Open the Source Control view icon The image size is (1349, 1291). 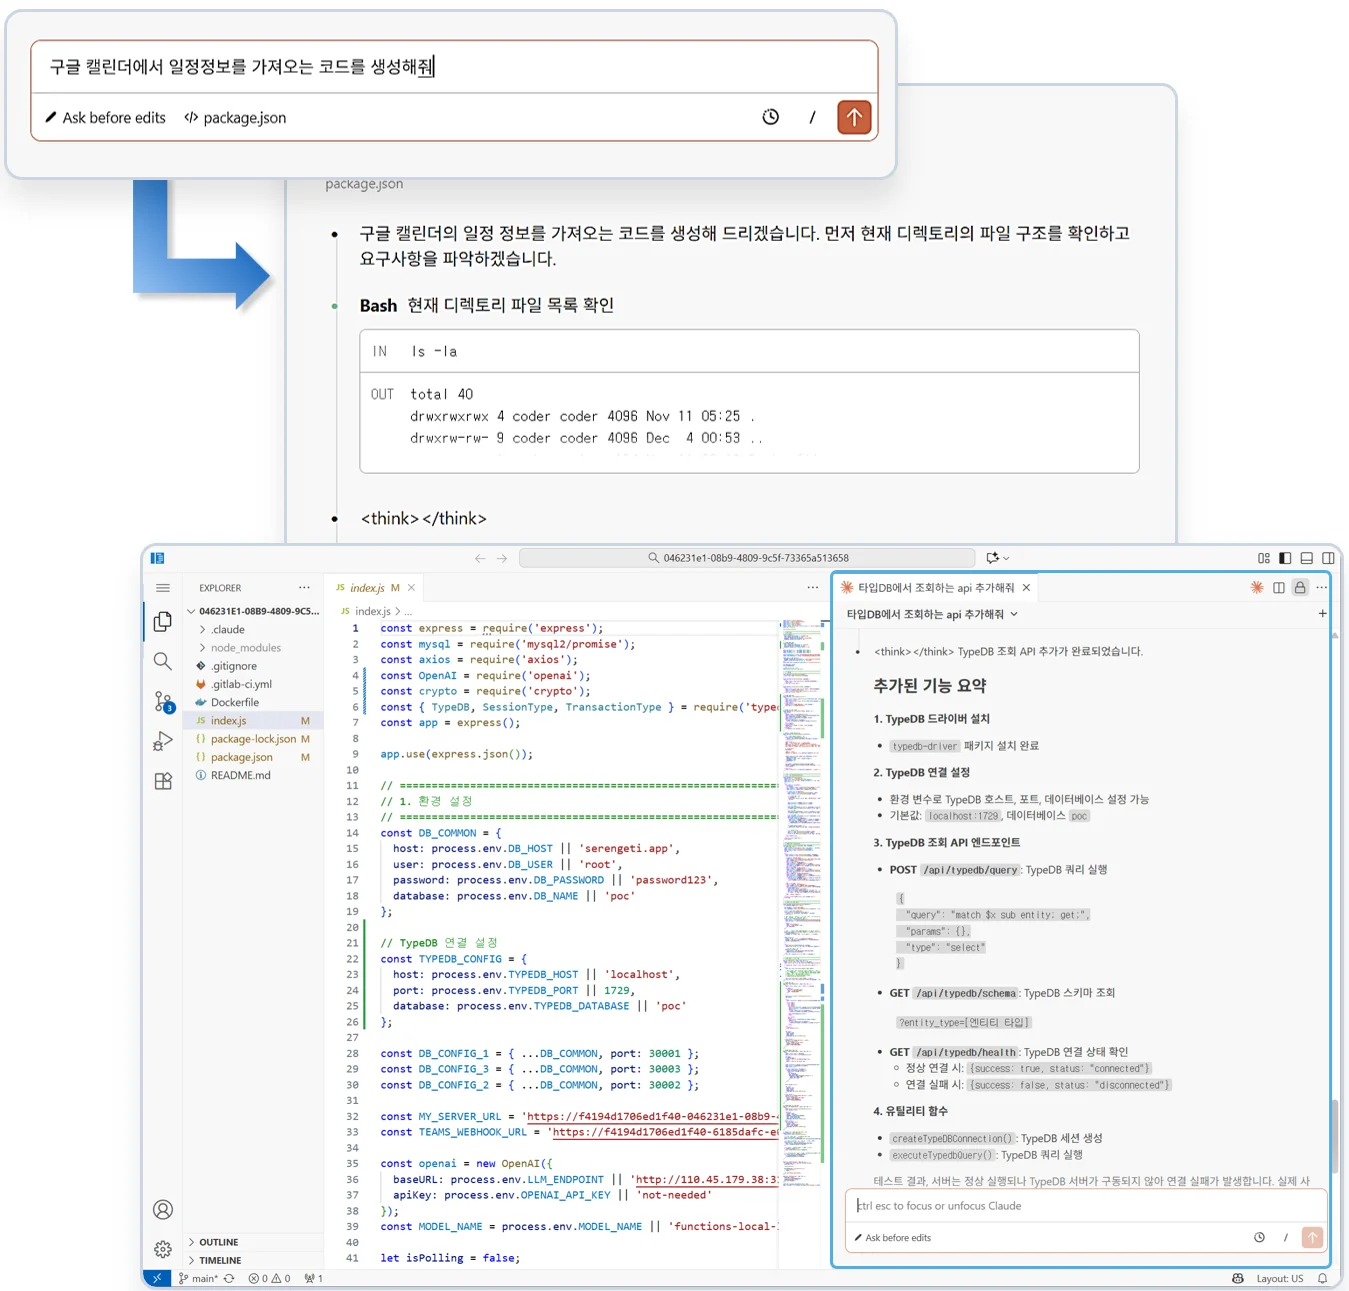(x=163, y=702)
